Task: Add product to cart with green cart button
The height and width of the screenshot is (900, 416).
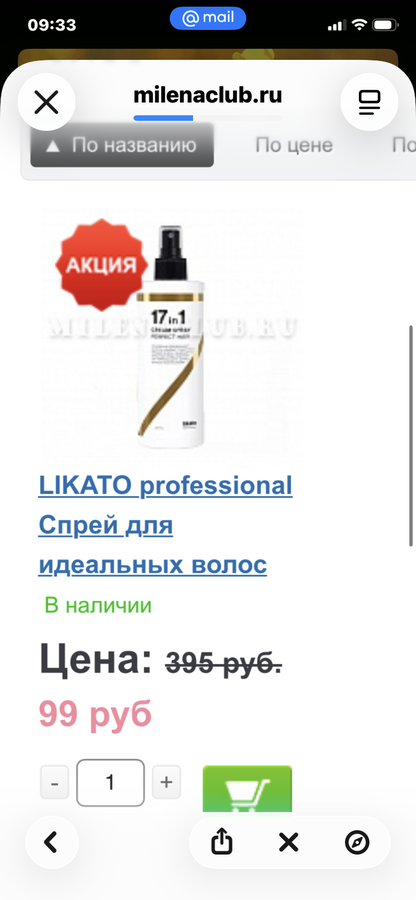Action: coord(247,789)
